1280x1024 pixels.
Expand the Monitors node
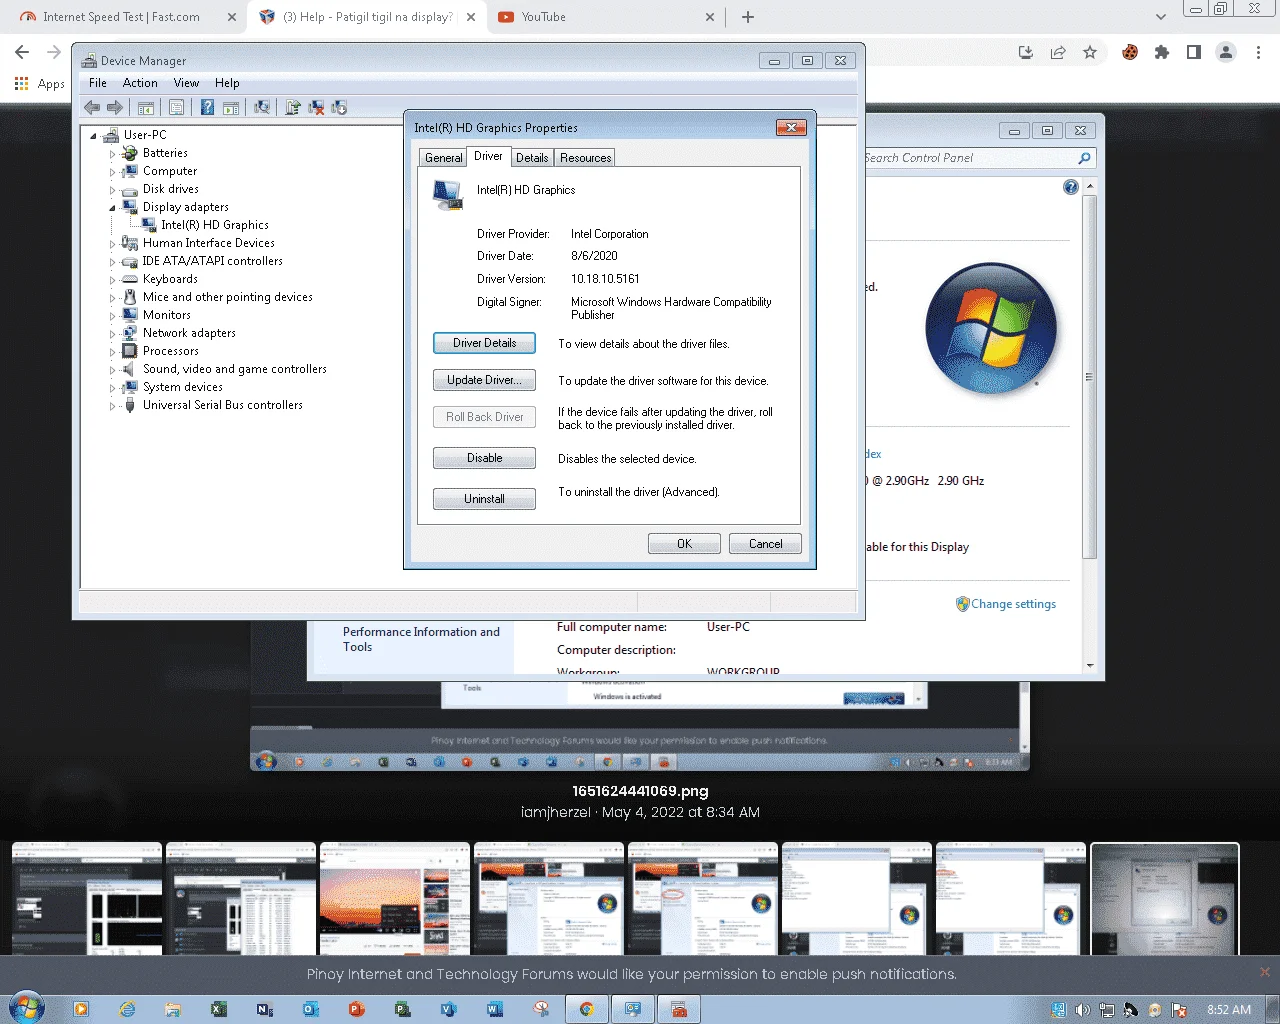pos(112,316)
